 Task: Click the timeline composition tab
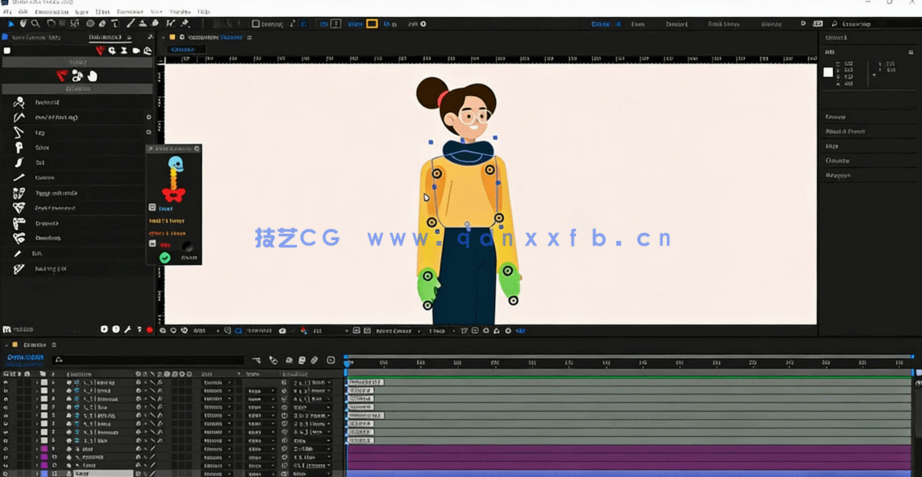(35, 345)
